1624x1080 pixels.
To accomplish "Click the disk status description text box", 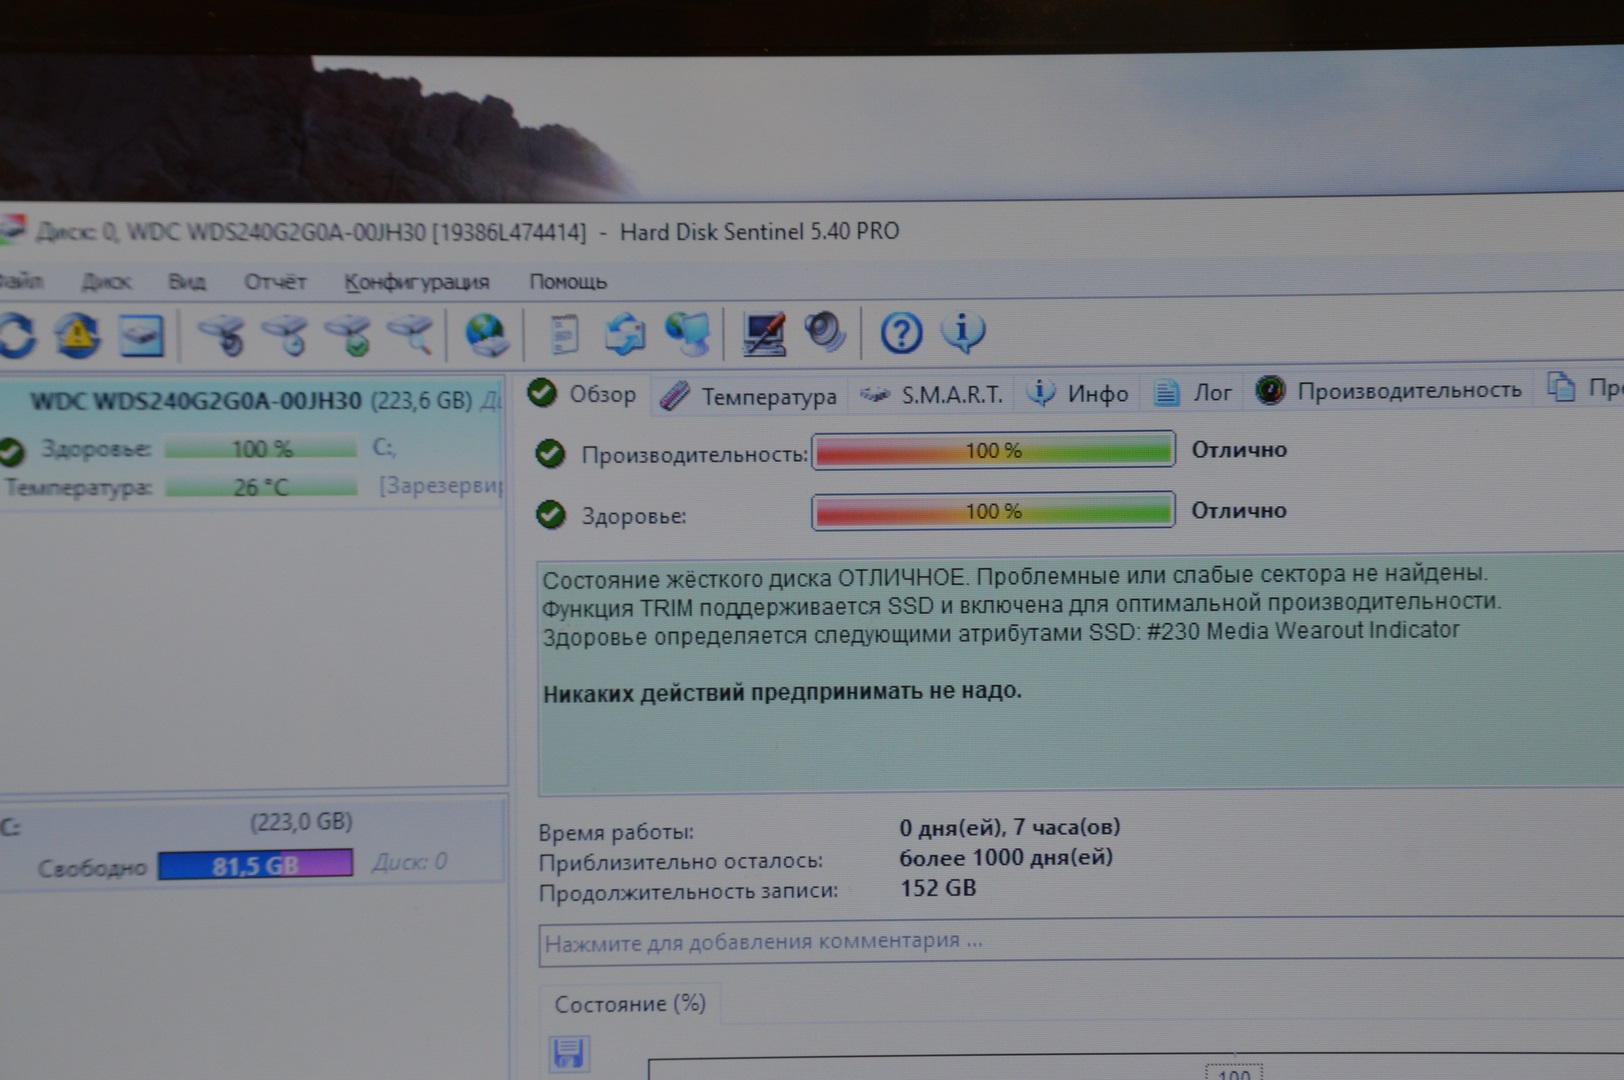I will [1081, 675].
